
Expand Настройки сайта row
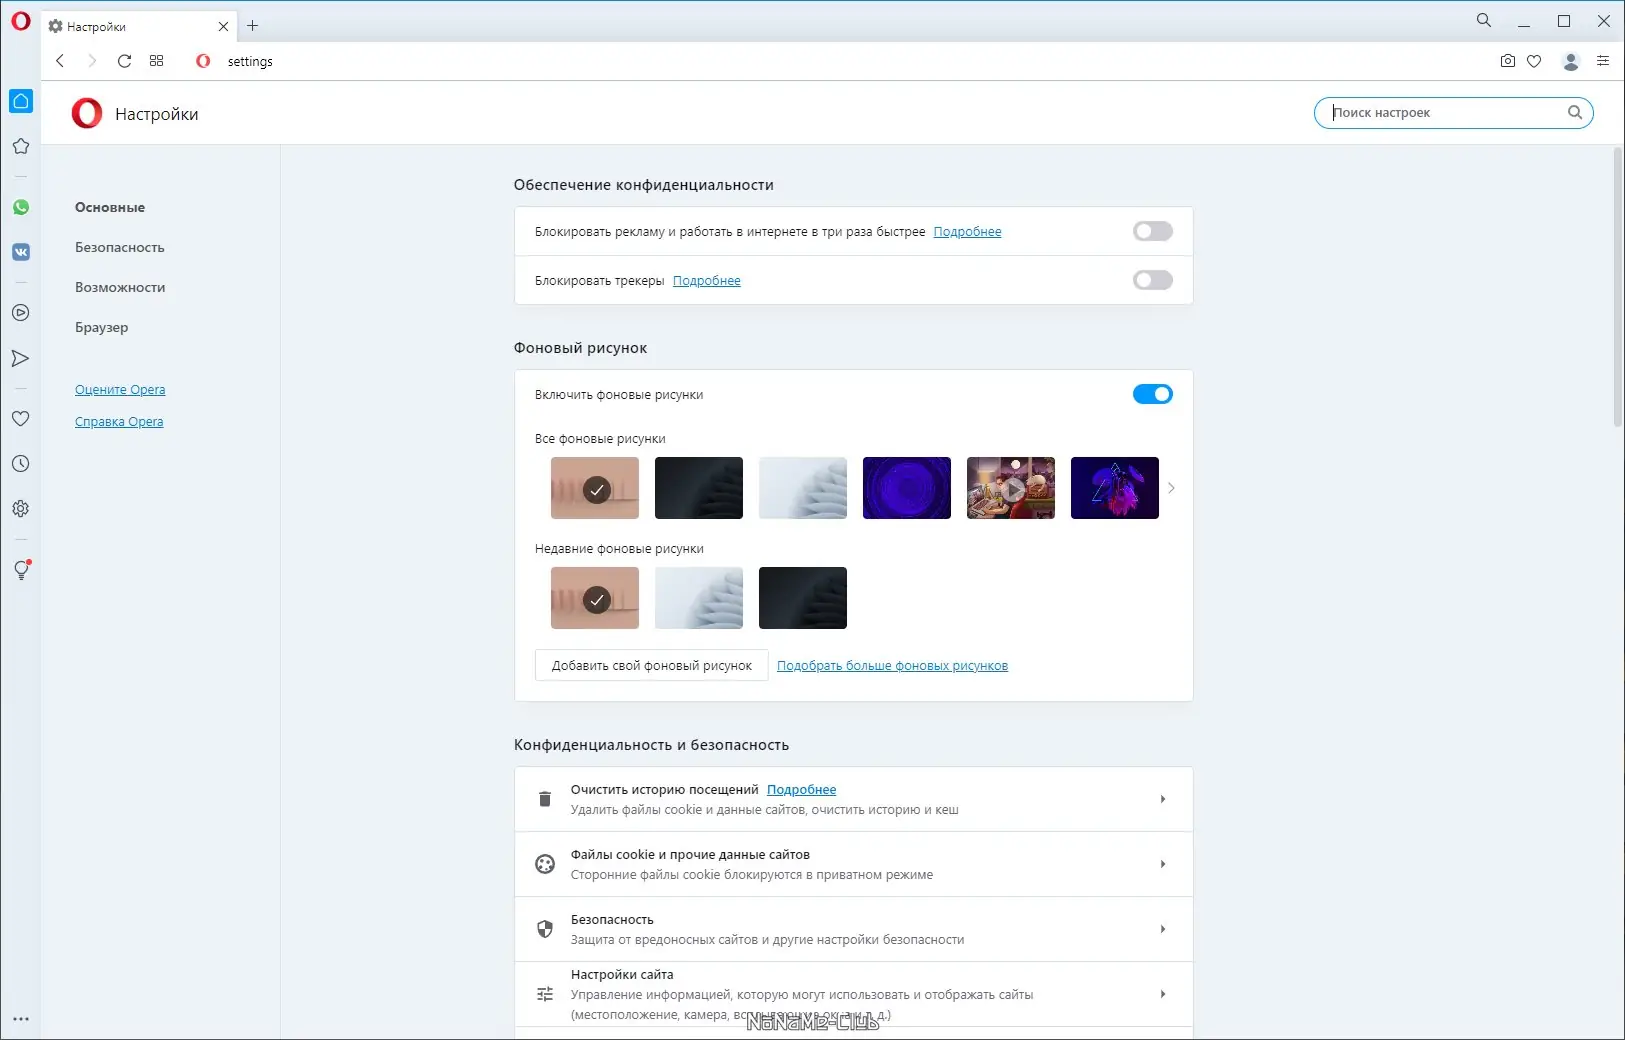854,994
